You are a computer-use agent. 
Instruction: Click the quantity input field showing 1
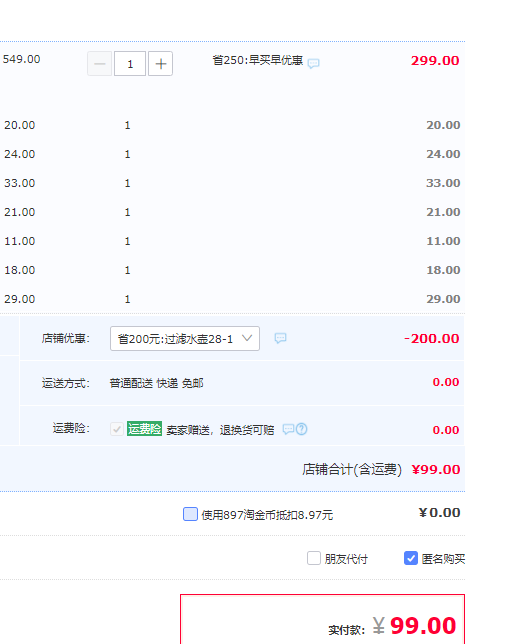pos(130,64)
